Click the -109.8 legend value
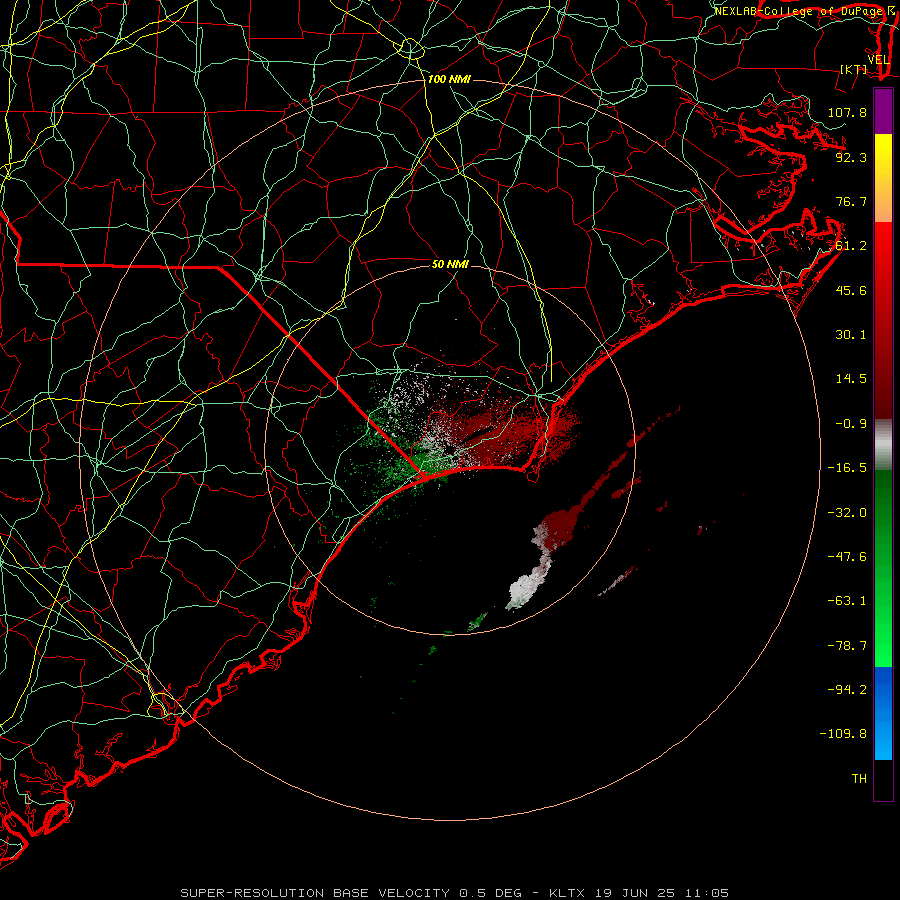Screen dimensions: 900x900 point(843,734)
